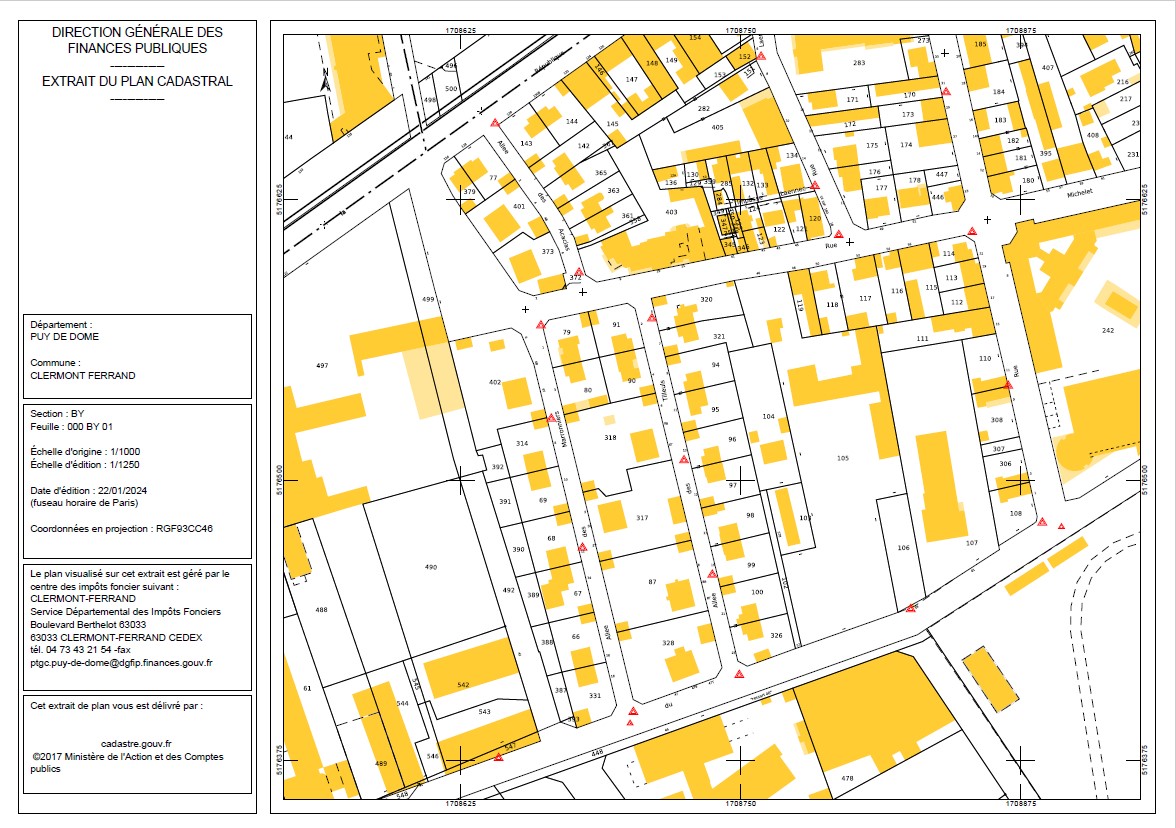Screen dimensions: 1176x828
Task: Click parcel number 488
Action: coord(321,610)
